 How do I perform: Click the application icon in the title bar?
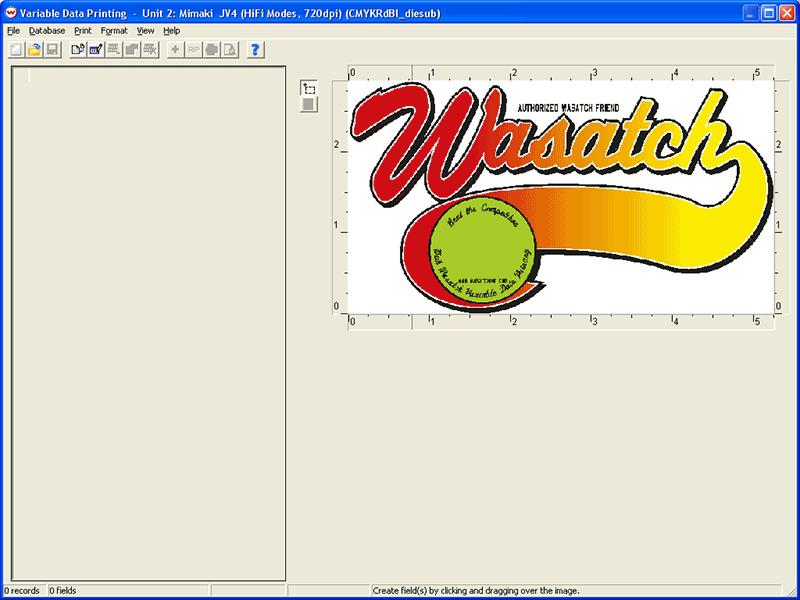point(11,13)
